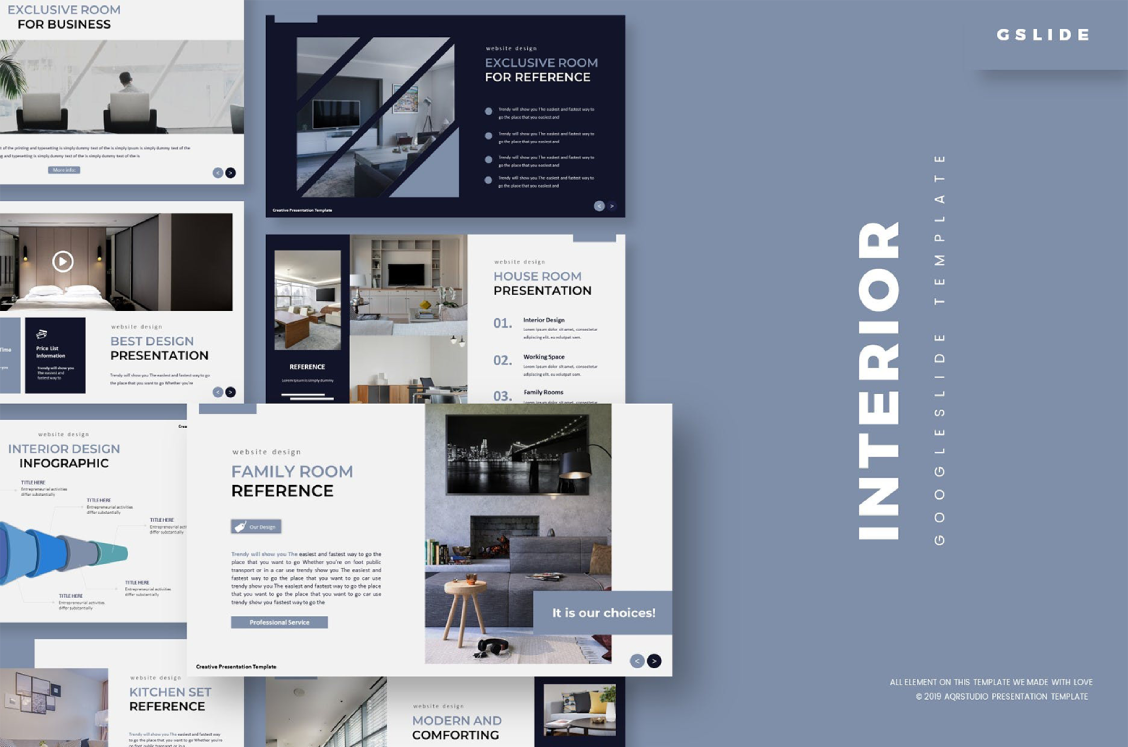
Task: Click the Professional Service button
Action: (x=279, y=622)
